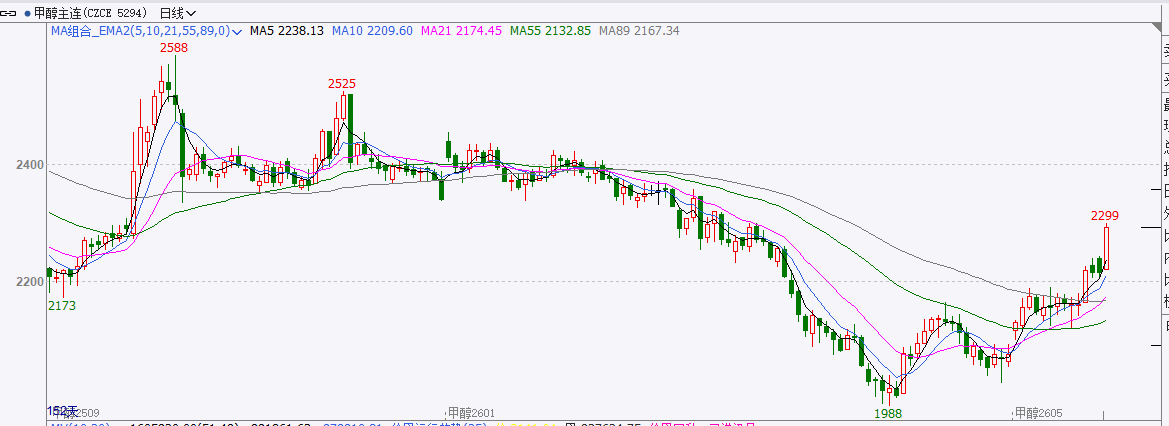
Task: Click the 1988 low price marker
Action: tap(888, 412)
